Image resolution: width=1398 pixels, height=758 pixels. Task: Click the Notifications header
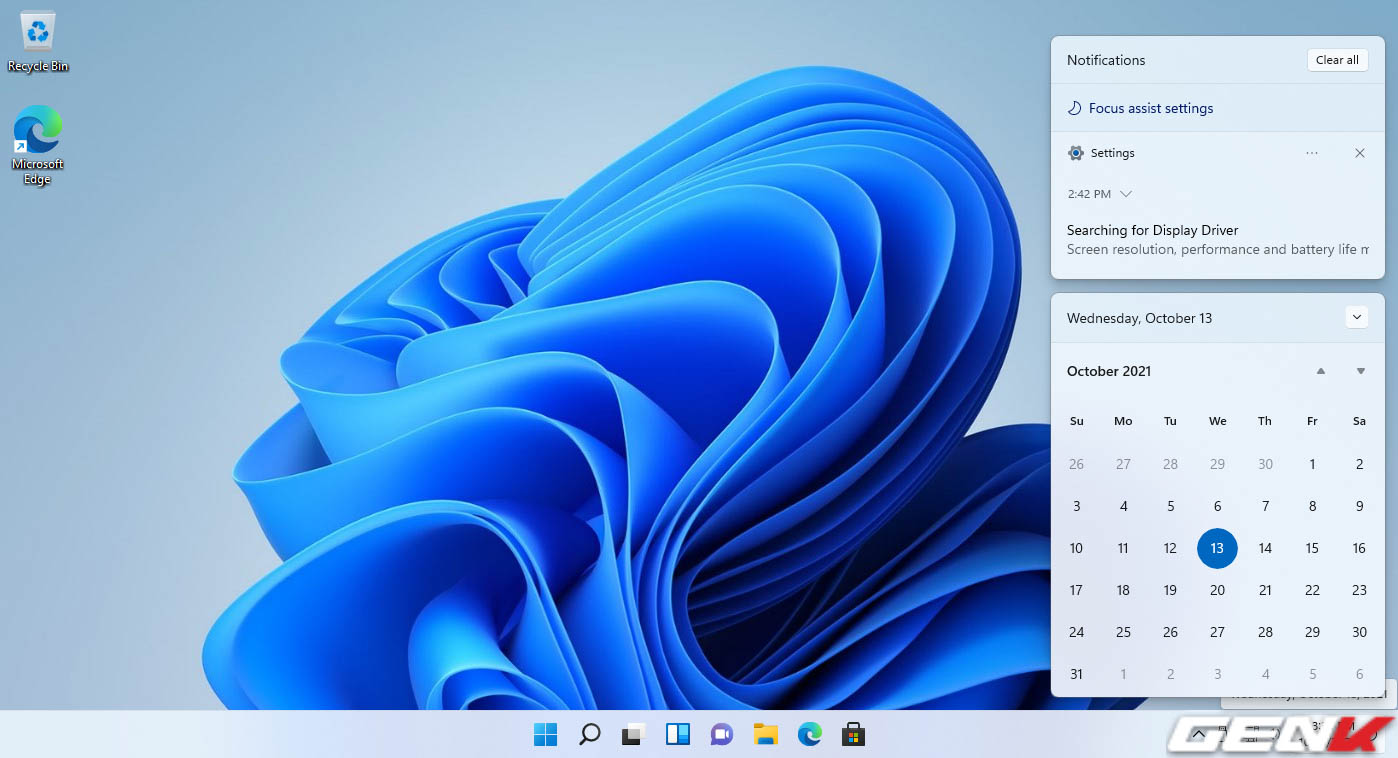(1105, 60)
